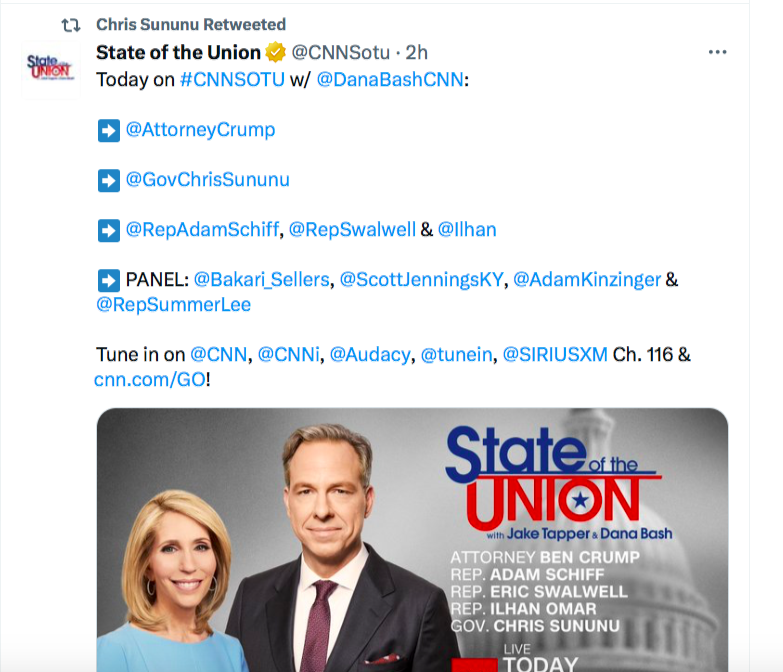Click the @ScottJenningsKY mention

[x=422, y=280]
